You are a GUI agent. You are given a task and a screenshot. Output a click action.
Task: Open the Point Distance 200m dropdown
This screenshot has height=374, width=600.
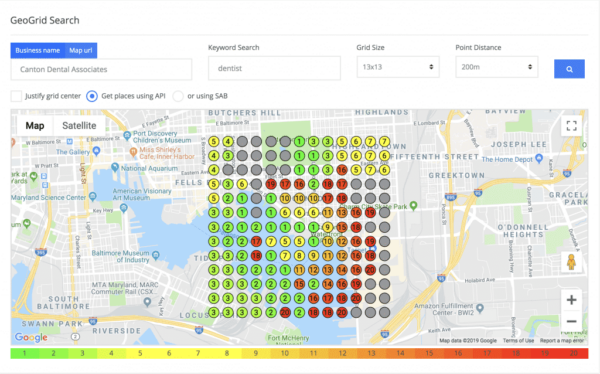pos(497,67)
